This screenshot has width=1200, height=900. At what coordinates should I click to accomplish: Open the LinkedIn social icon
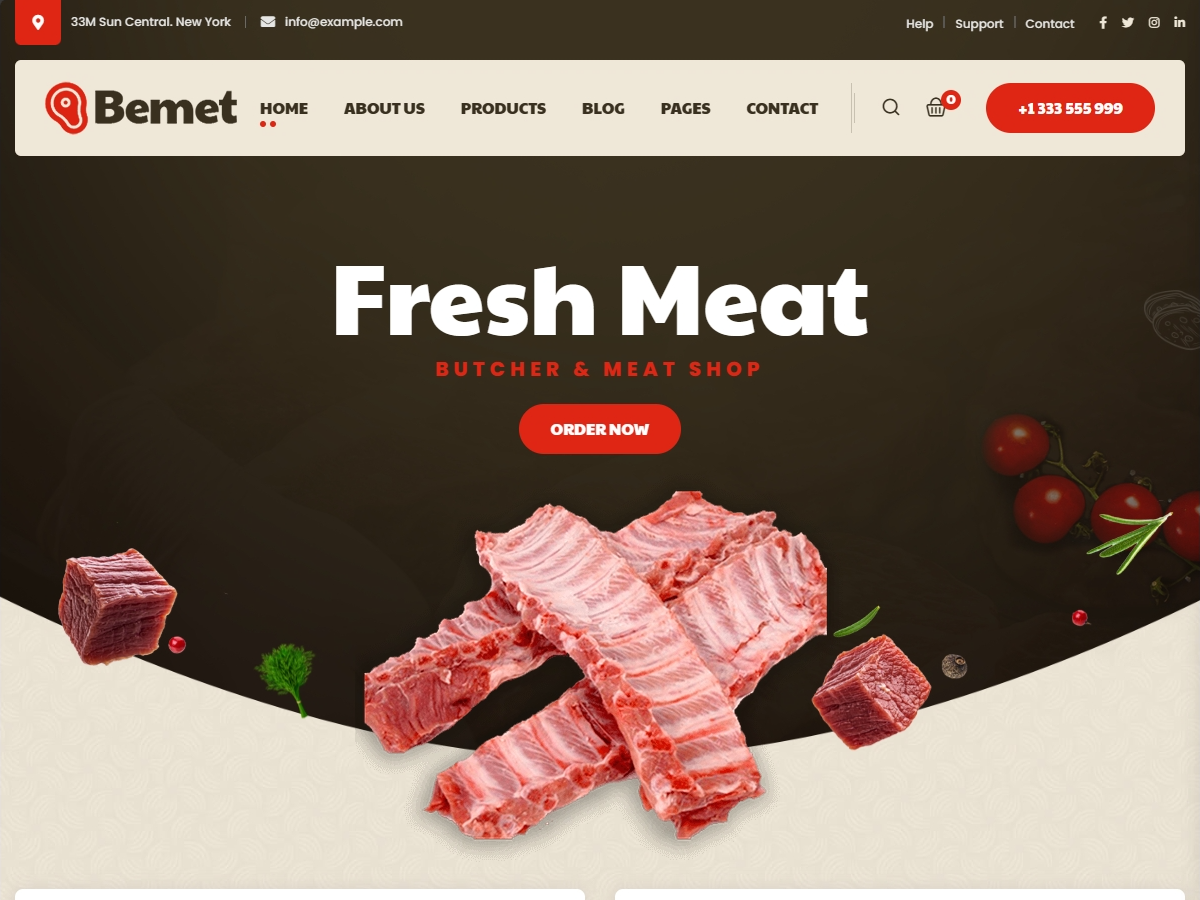pyautogui.click(x=1180, y=23)
